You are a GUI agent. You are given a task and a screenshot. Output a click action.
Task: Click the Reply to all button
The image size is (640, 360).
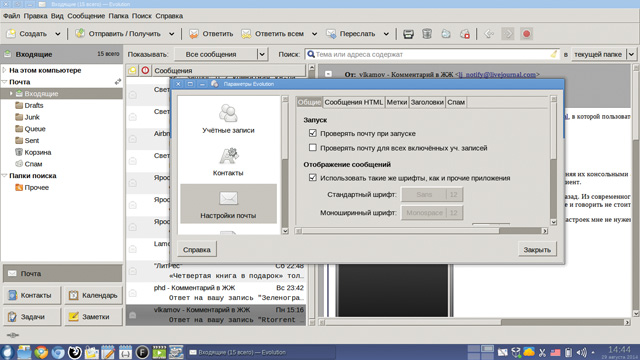pyautogui.click(x=273, y=34)
